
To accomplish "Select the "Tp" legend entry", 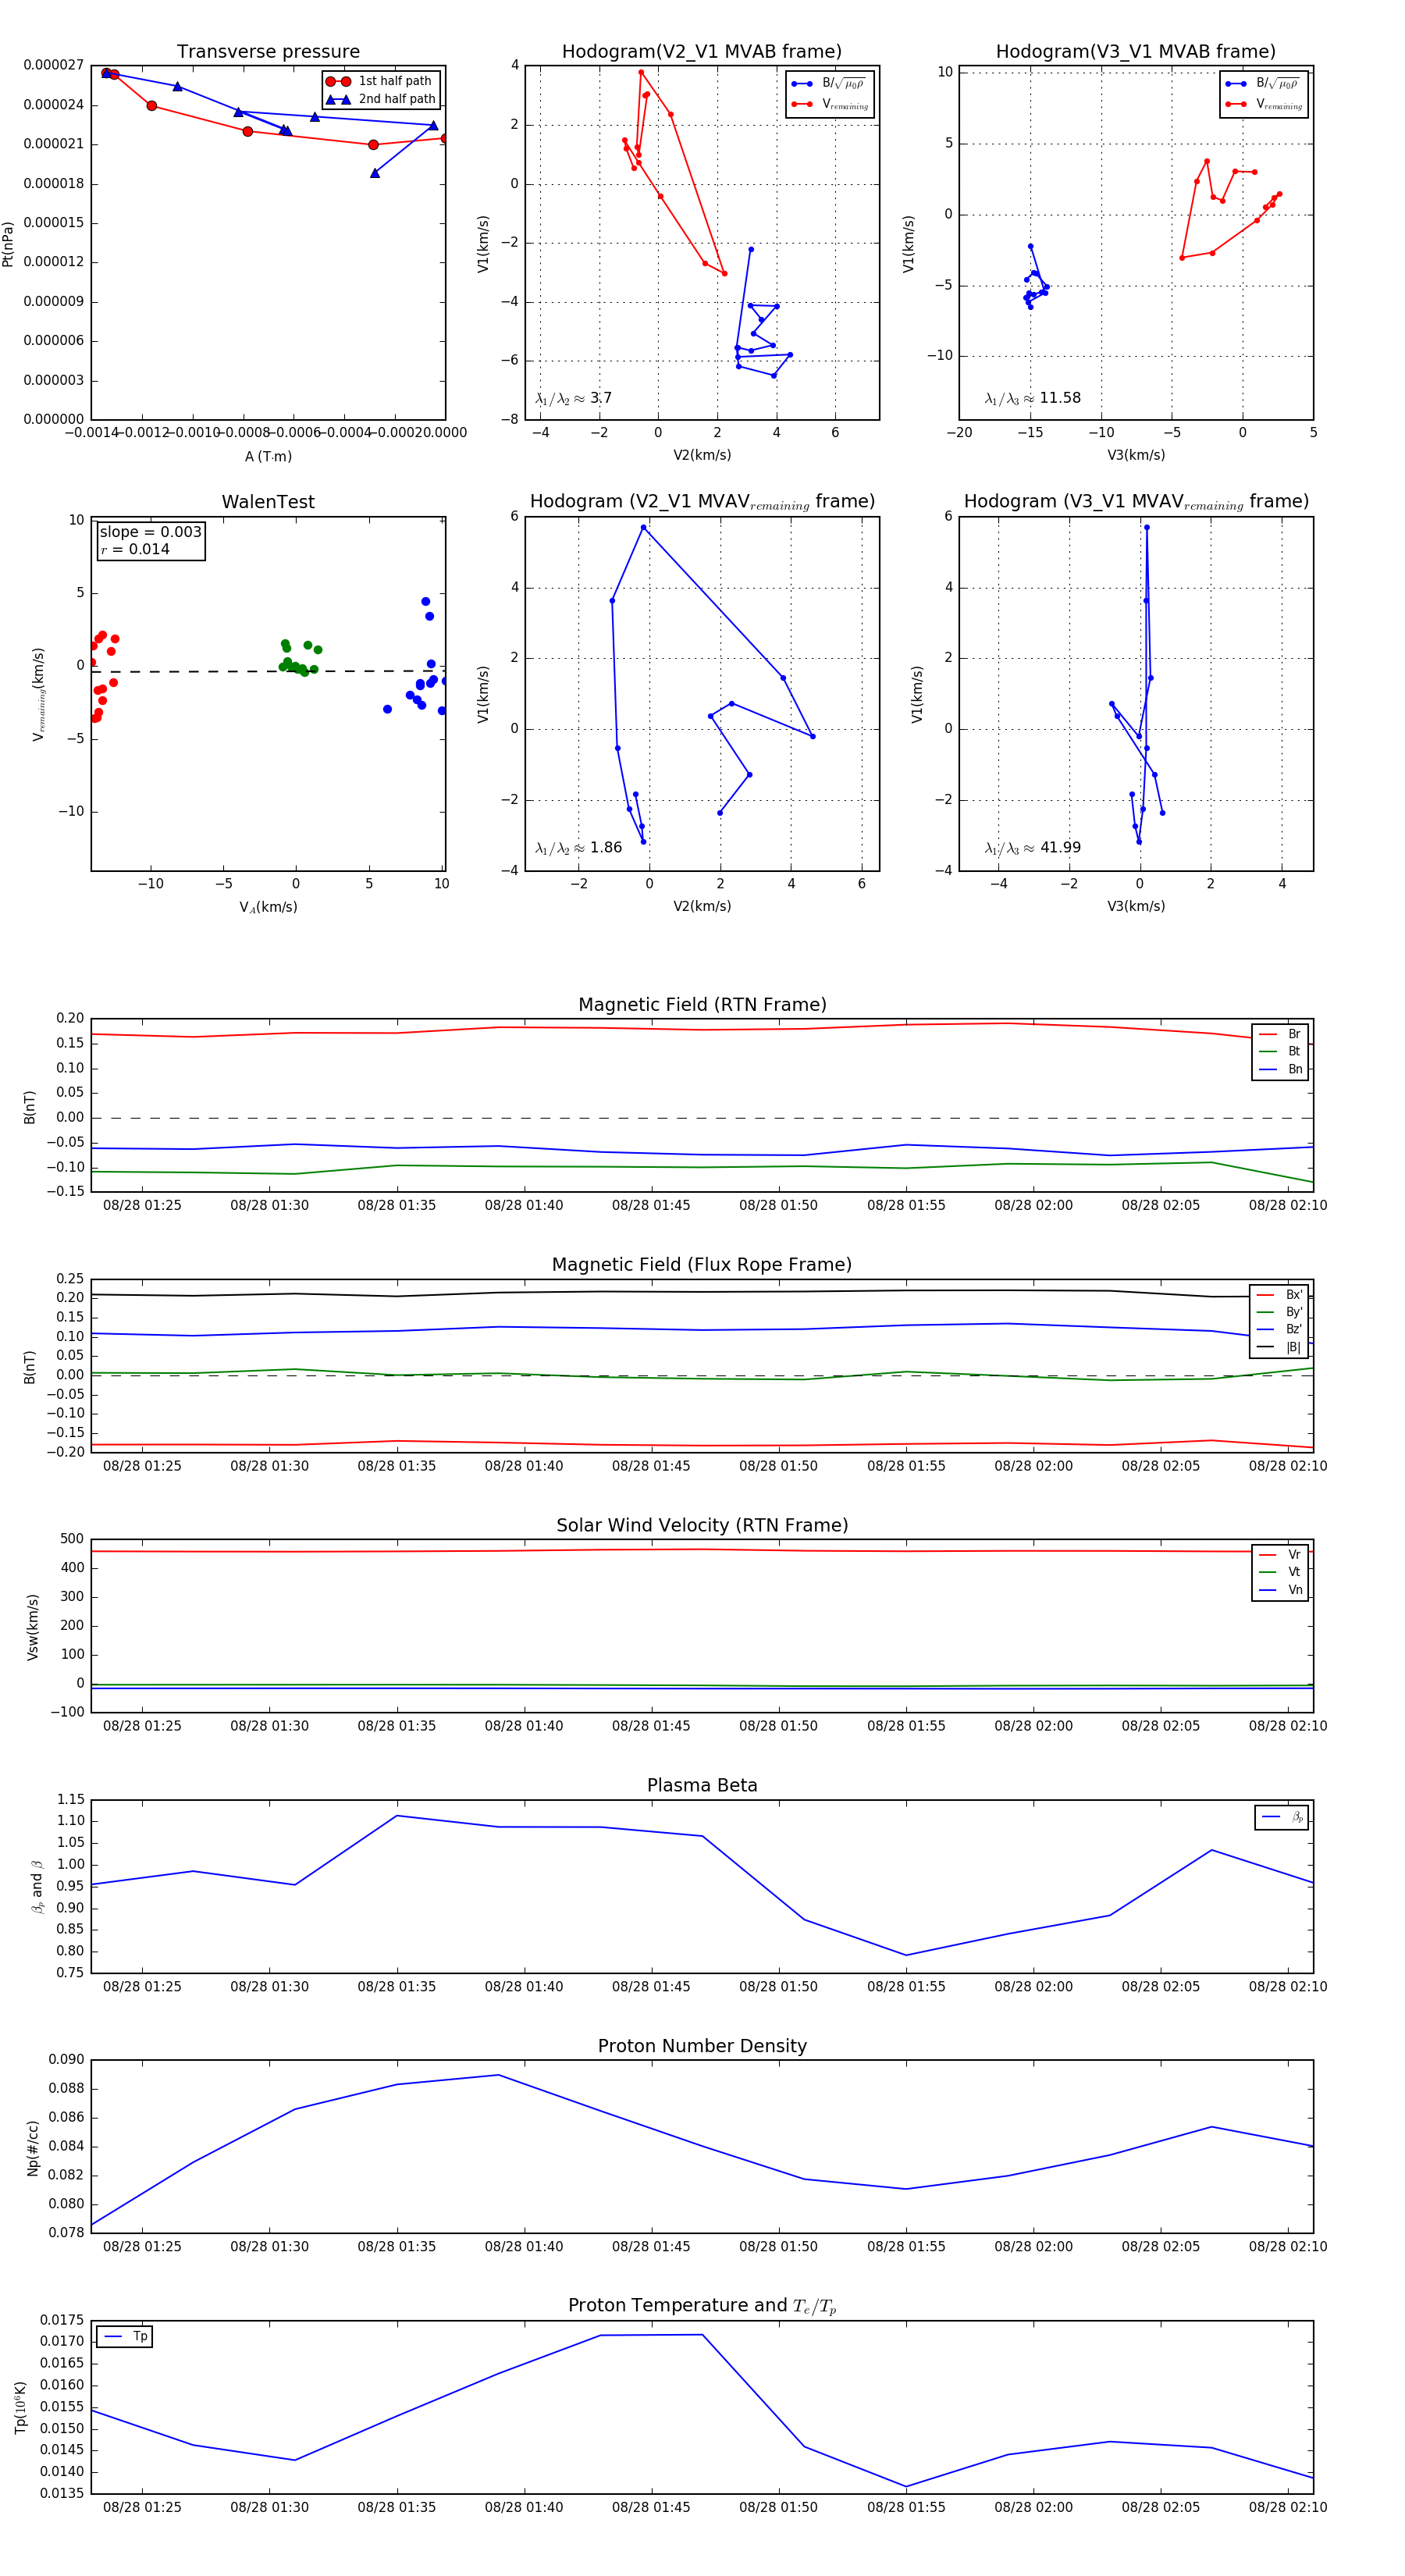I will [x=125, y=2336].
